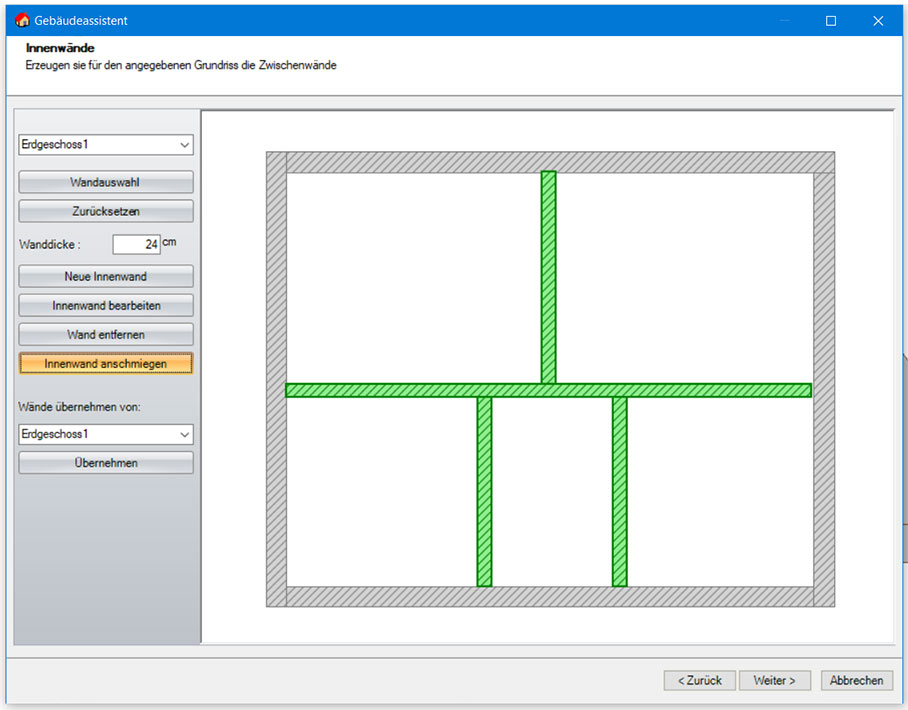Focus the Wanddicke input field
Image resolution: width=908 pixels, height=710 pixels.
pos(136,244)
